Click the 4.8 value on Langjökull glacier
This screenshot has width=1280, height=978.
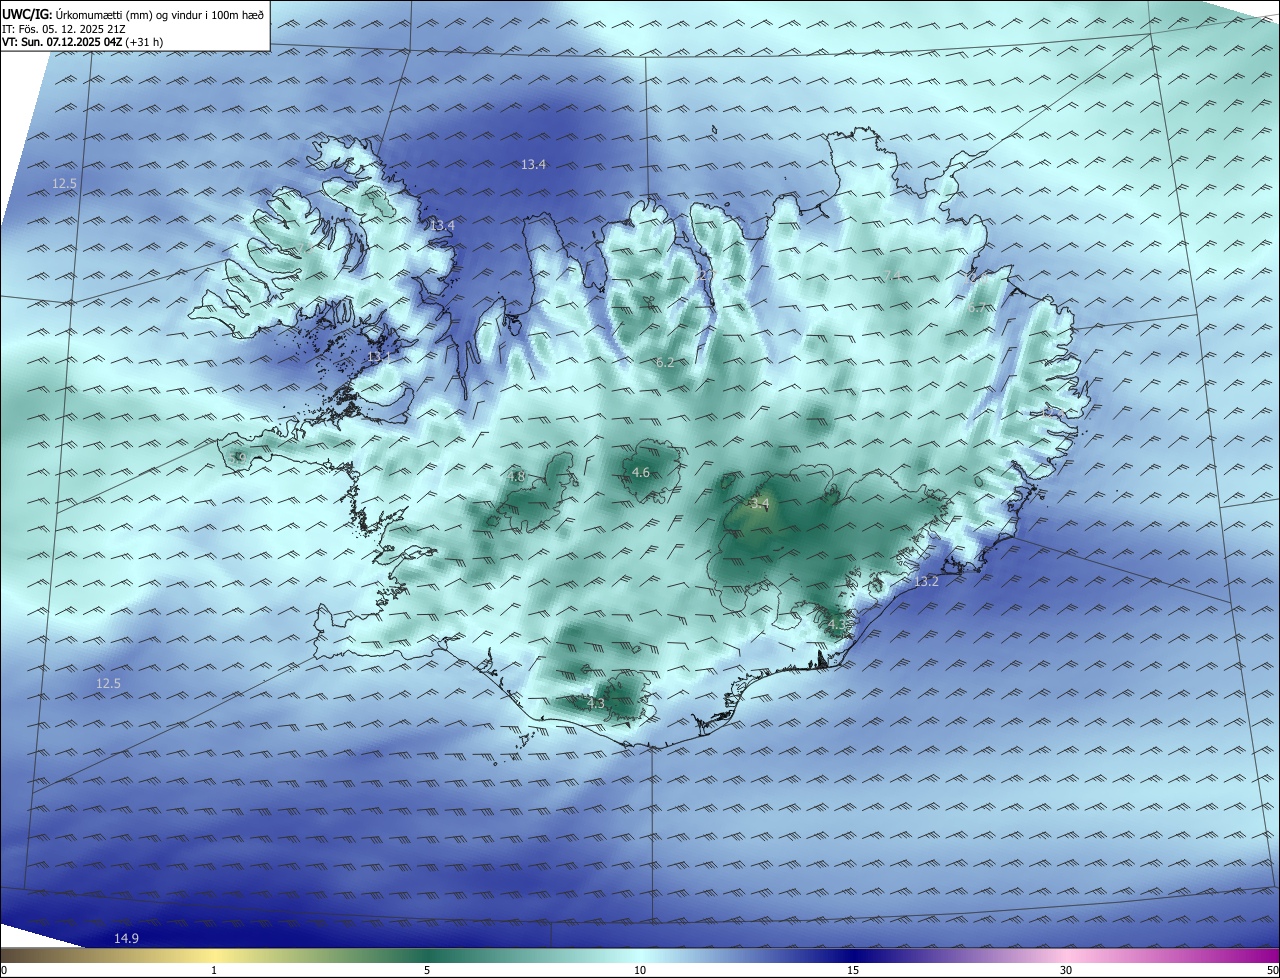coord(517,477)
